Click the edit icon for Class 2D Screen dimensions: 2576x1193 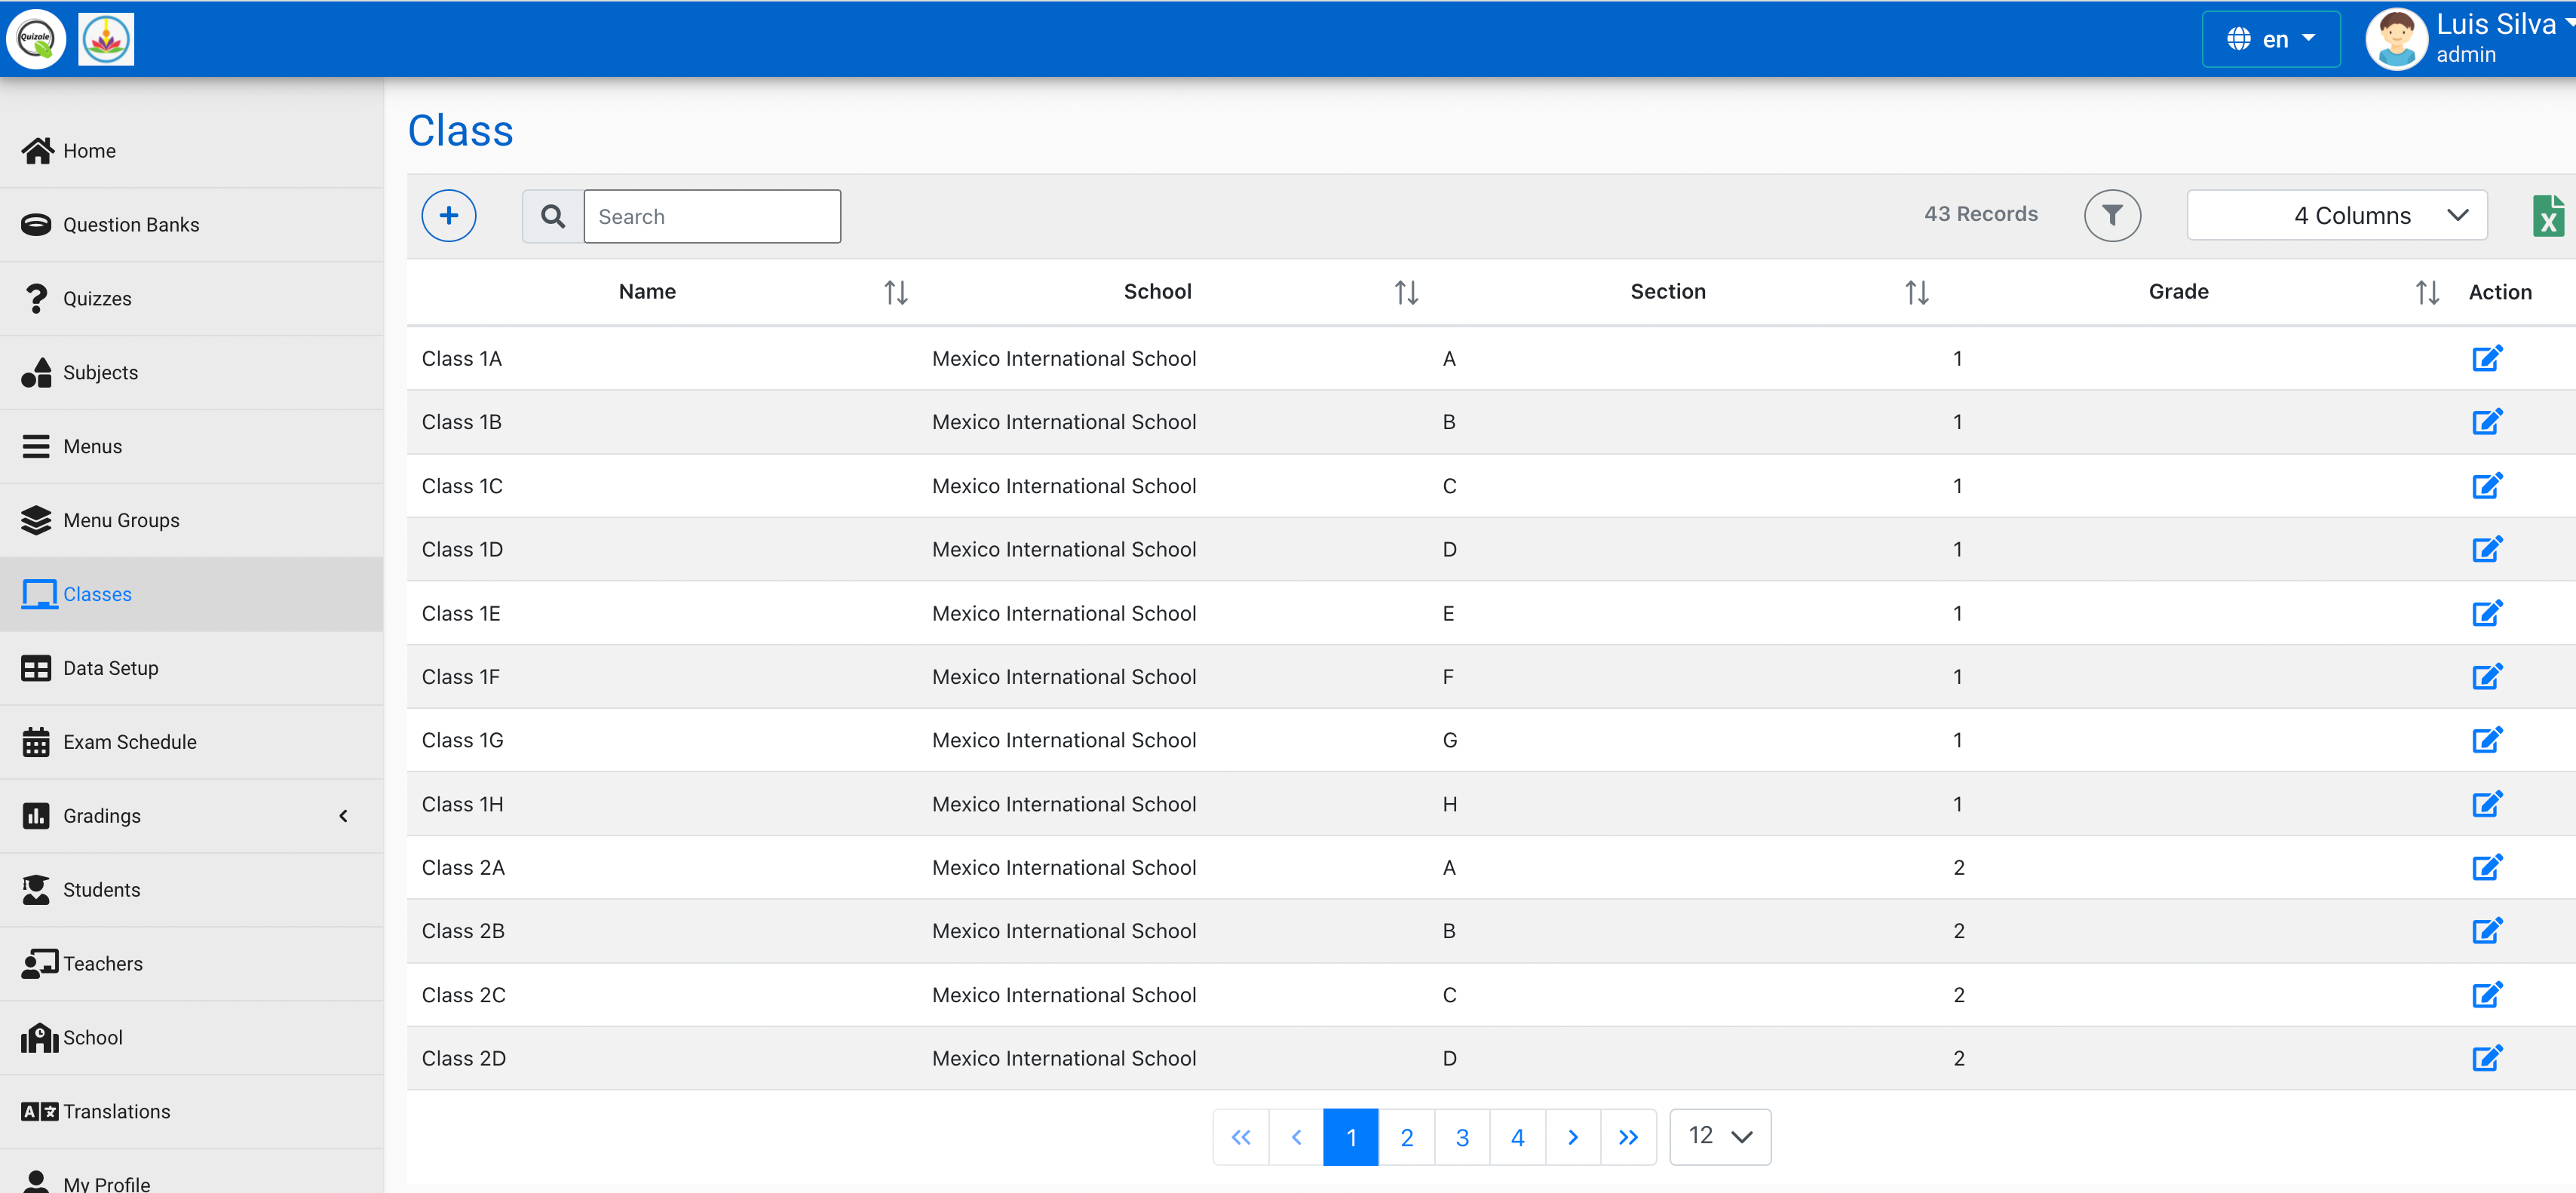(x=2486, y=1058)
